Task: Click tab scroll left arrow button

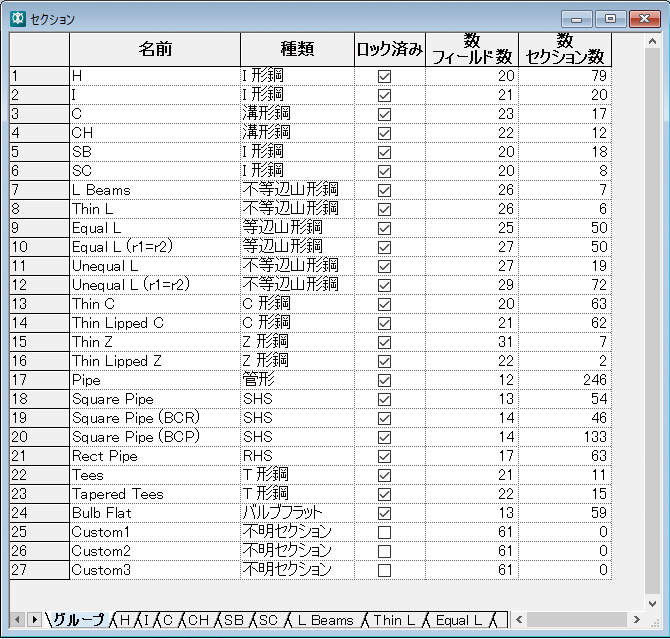Action: (x=17, y=619)
